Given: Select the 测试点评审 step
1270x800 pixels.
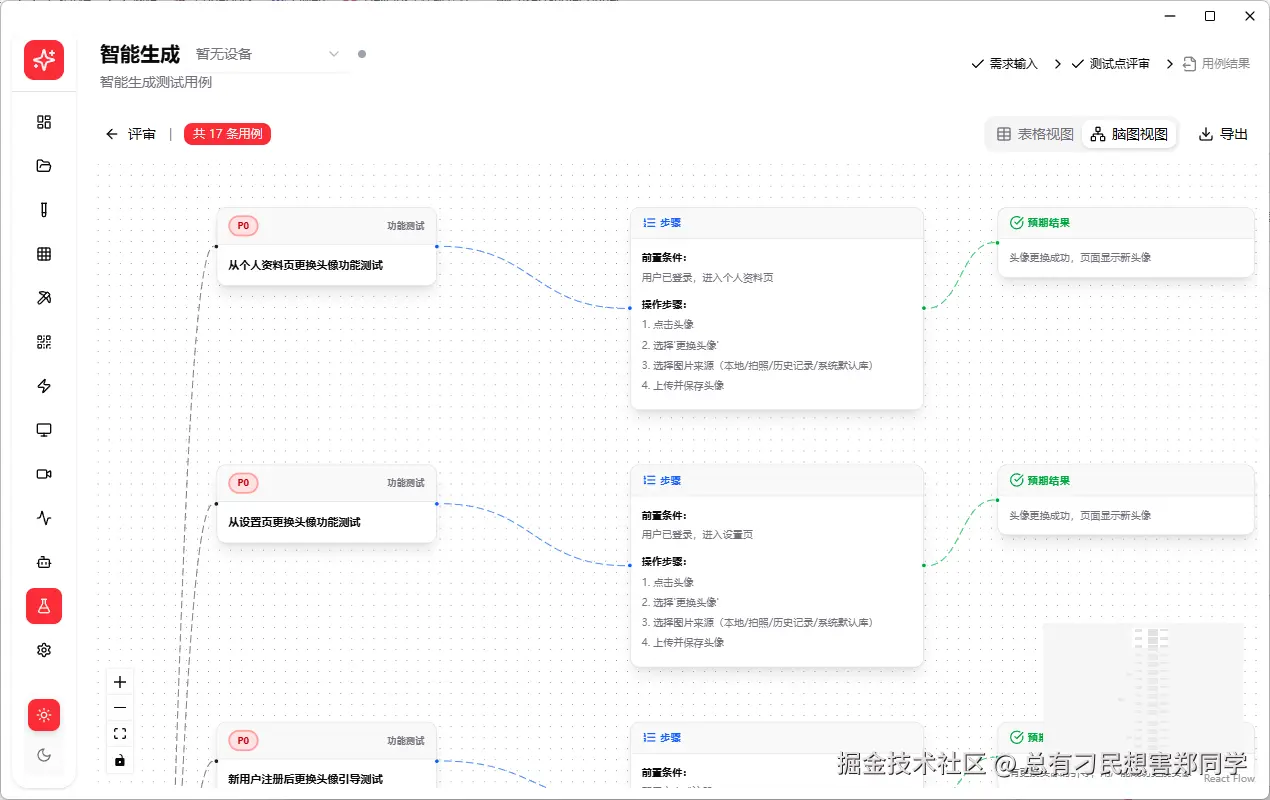Looking at the screenshot, I should 1110,63.
